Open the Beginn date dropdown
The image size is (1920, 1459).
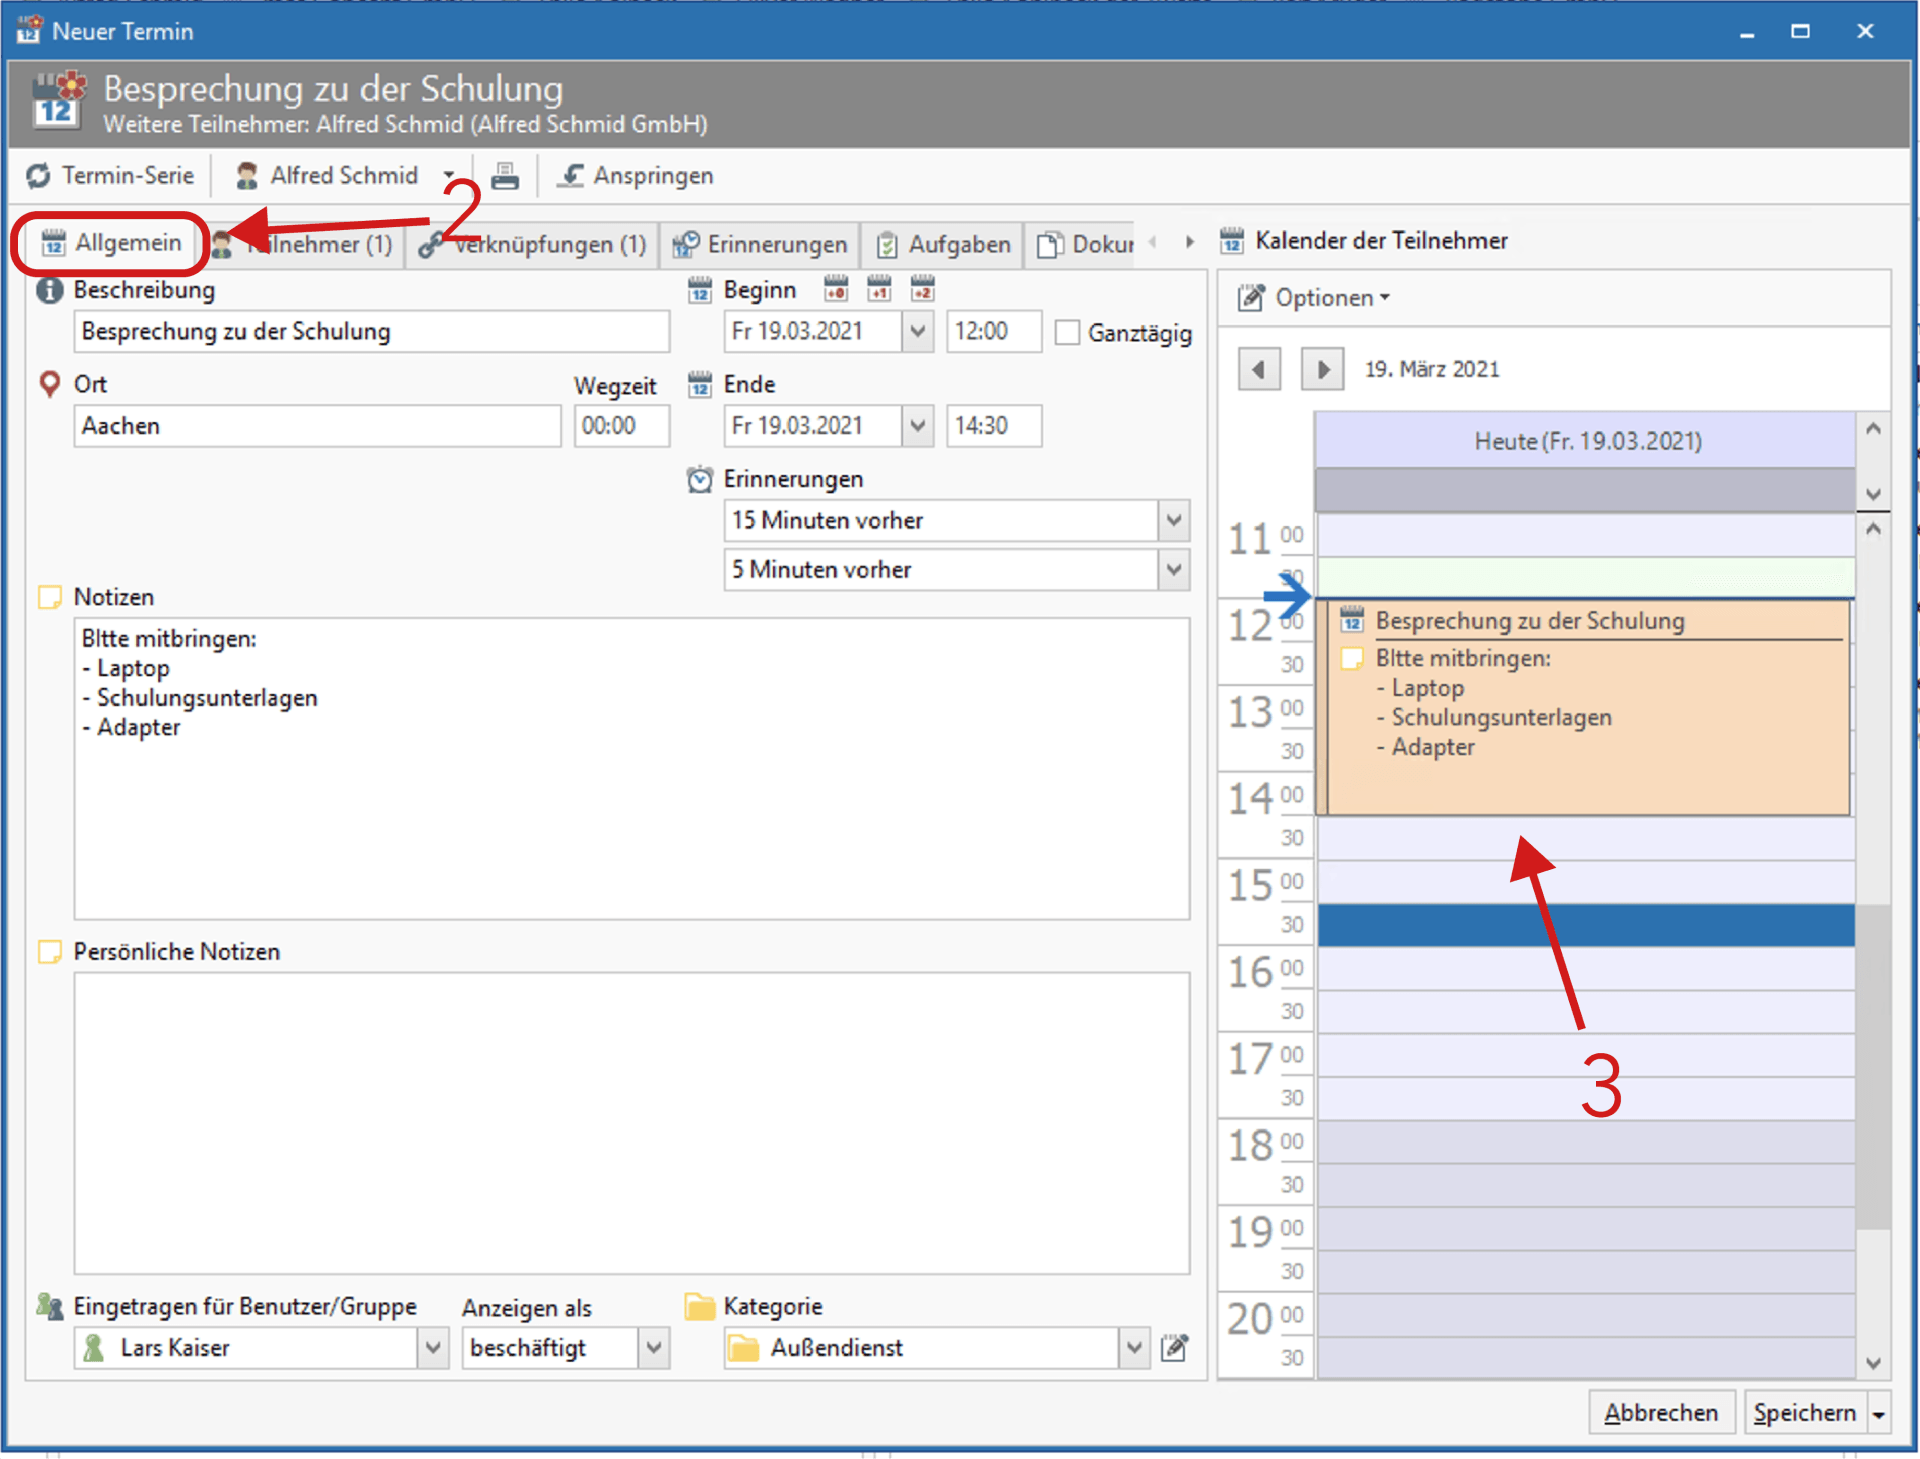tap(917, 332)
